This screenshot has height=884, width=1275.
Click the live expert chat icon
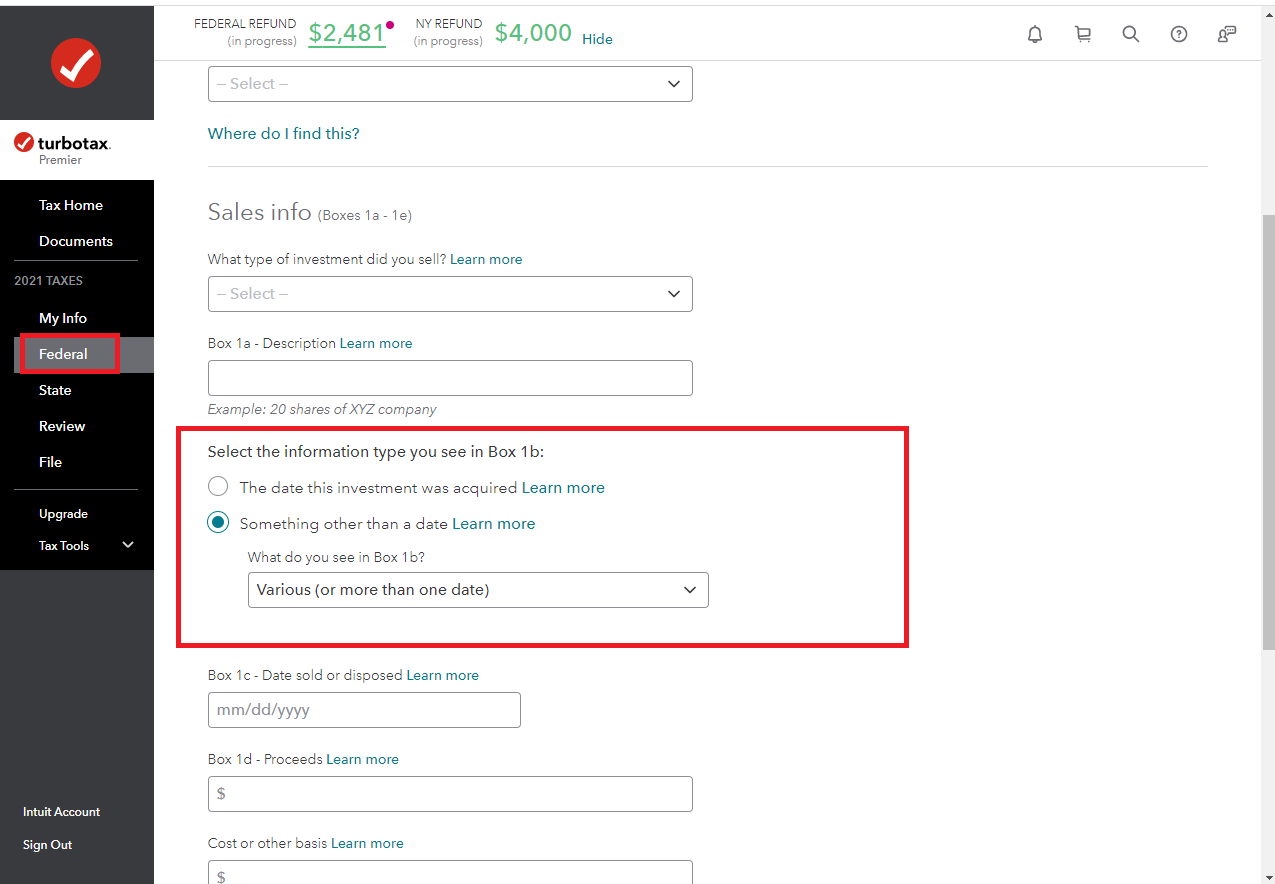pyautogui.click(x=1227, y=34)
